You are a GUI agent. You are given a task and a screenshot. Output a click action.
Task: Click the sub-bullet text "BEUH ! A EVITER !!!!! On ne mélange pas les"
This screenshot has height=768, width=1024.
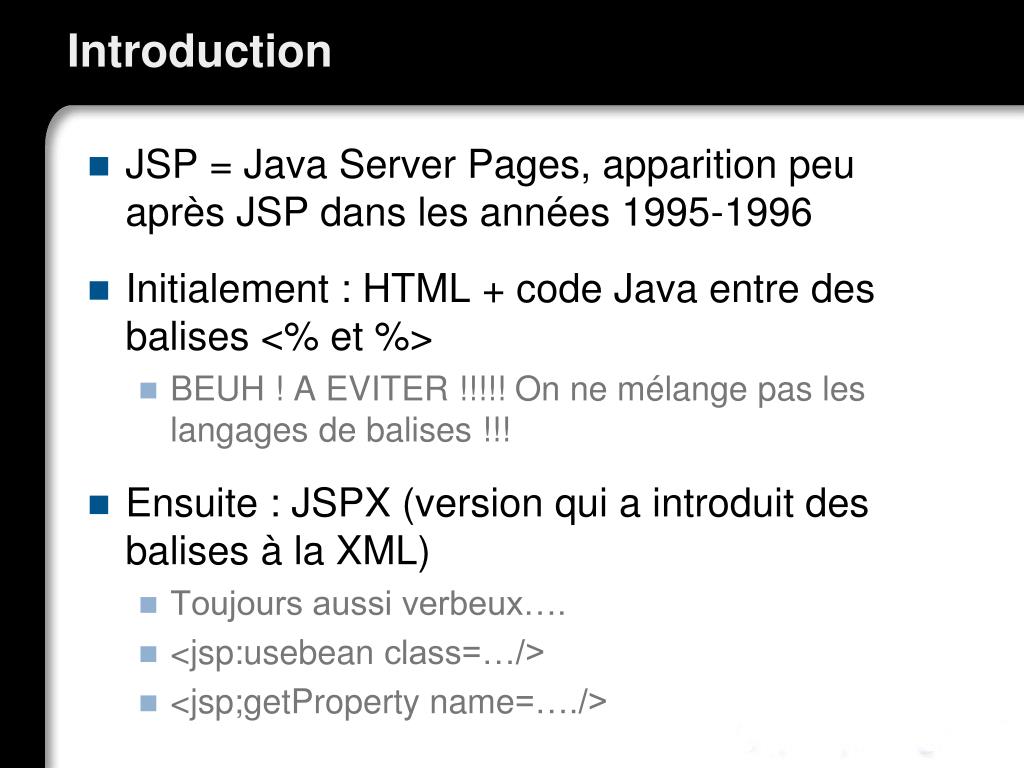[x=518, y=389]
